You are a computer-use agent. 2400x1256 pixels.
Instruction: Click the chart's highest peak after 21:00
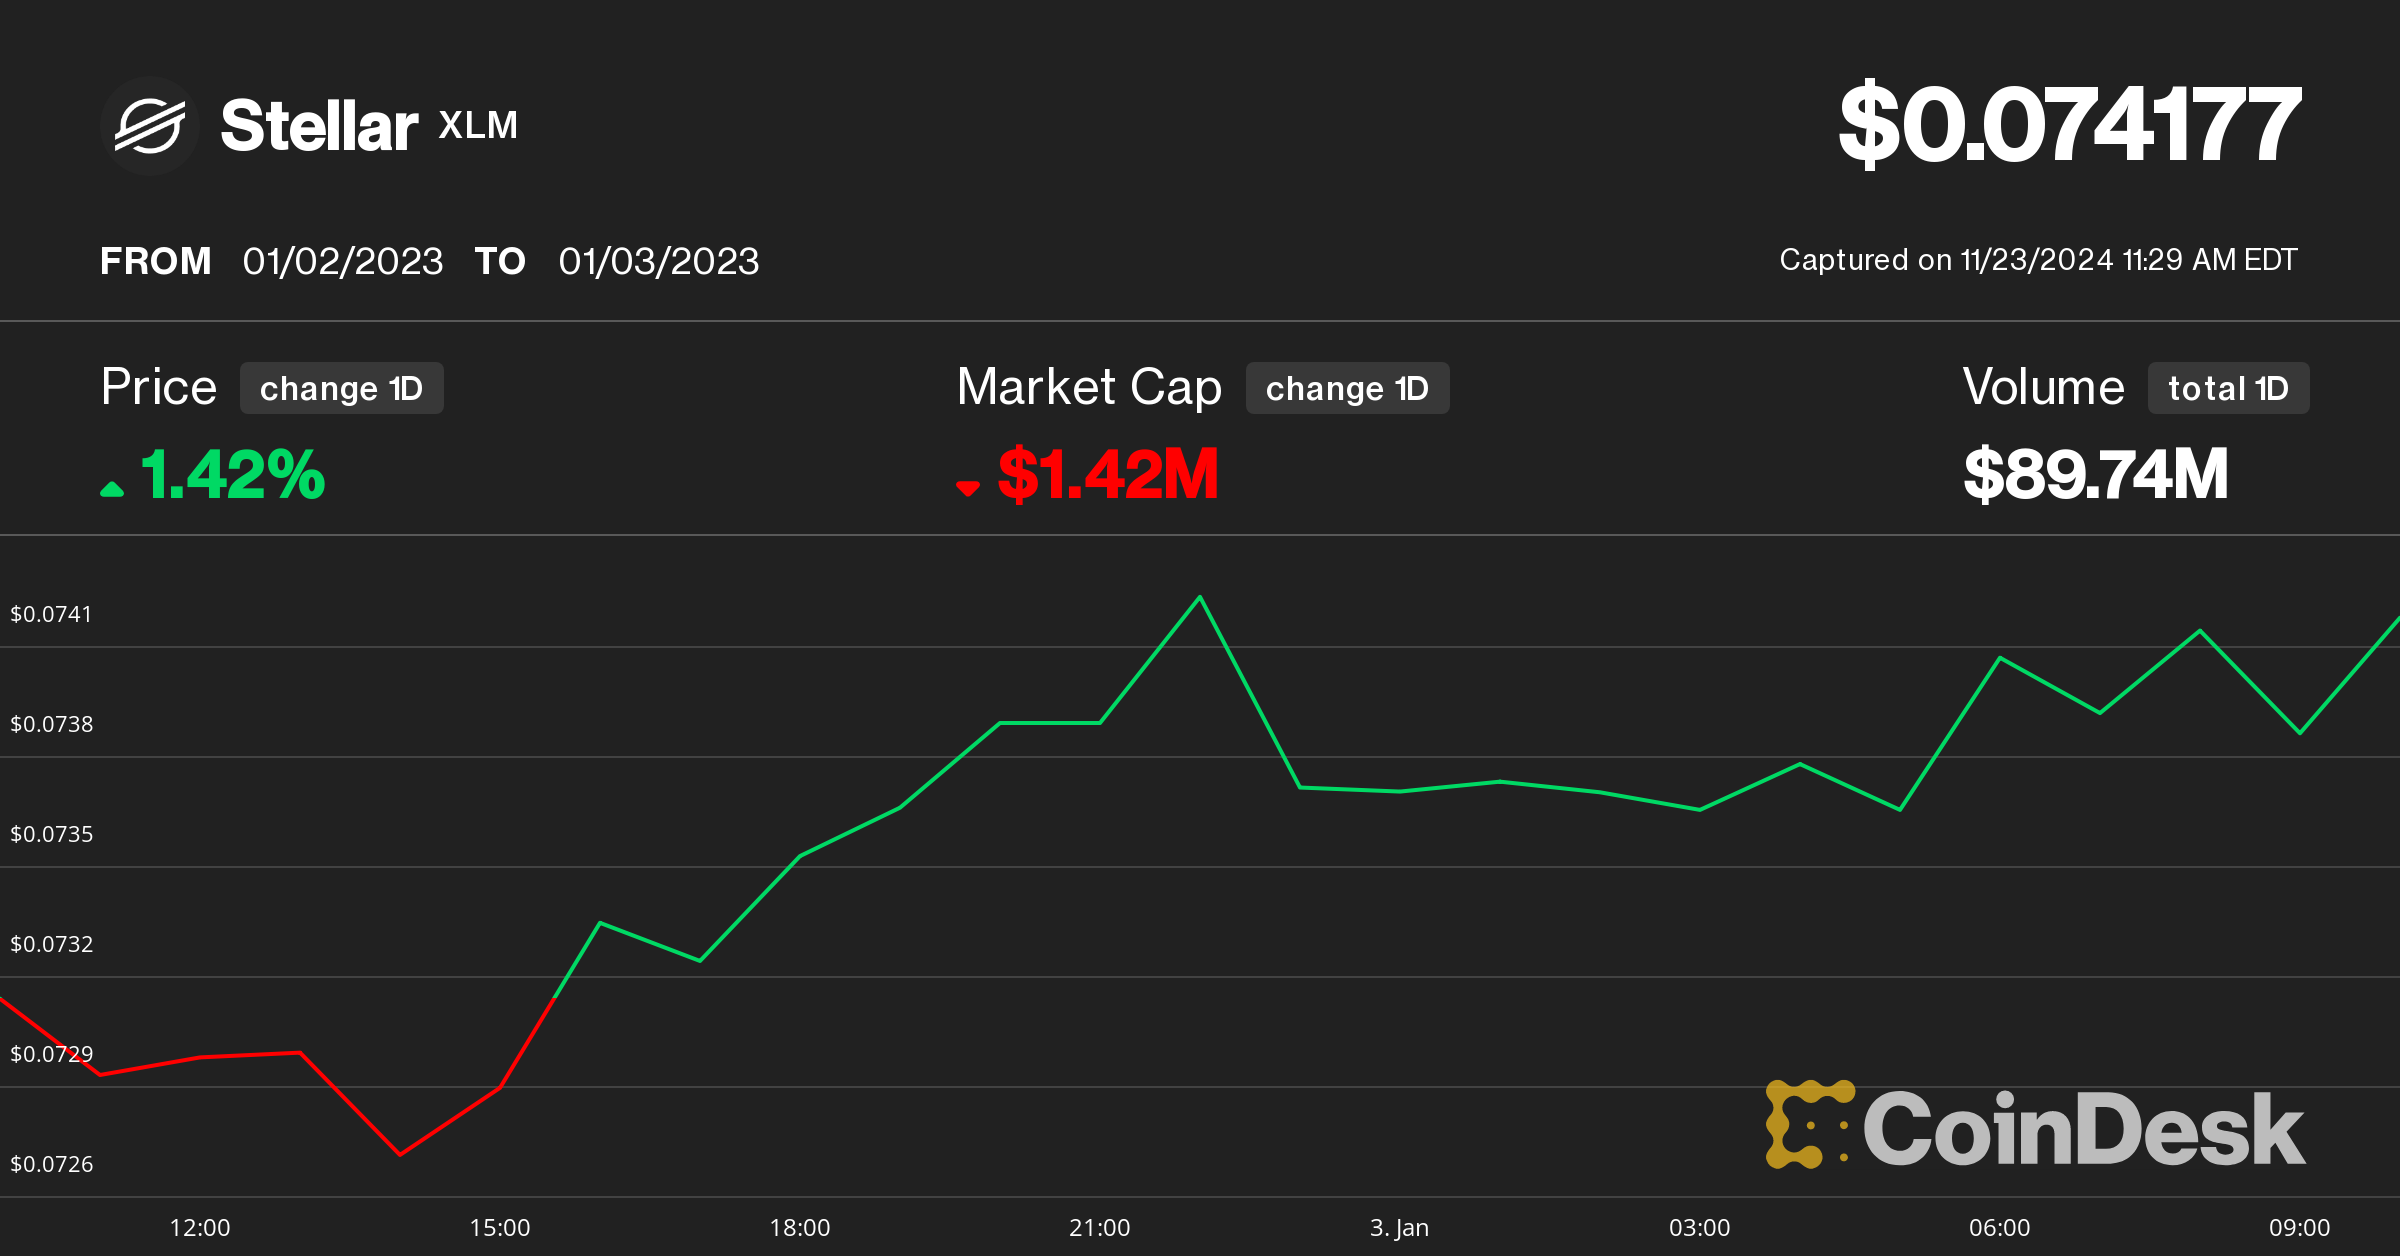tap(1200, 597)
